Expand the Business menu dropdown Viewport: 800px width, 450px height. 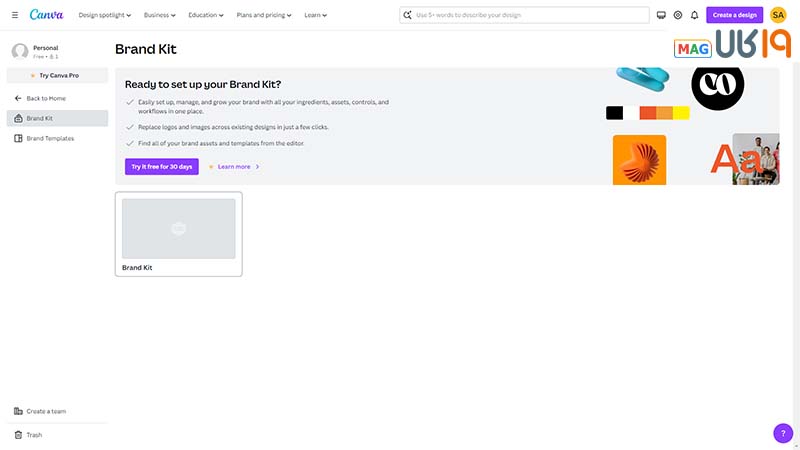(159, 15)
